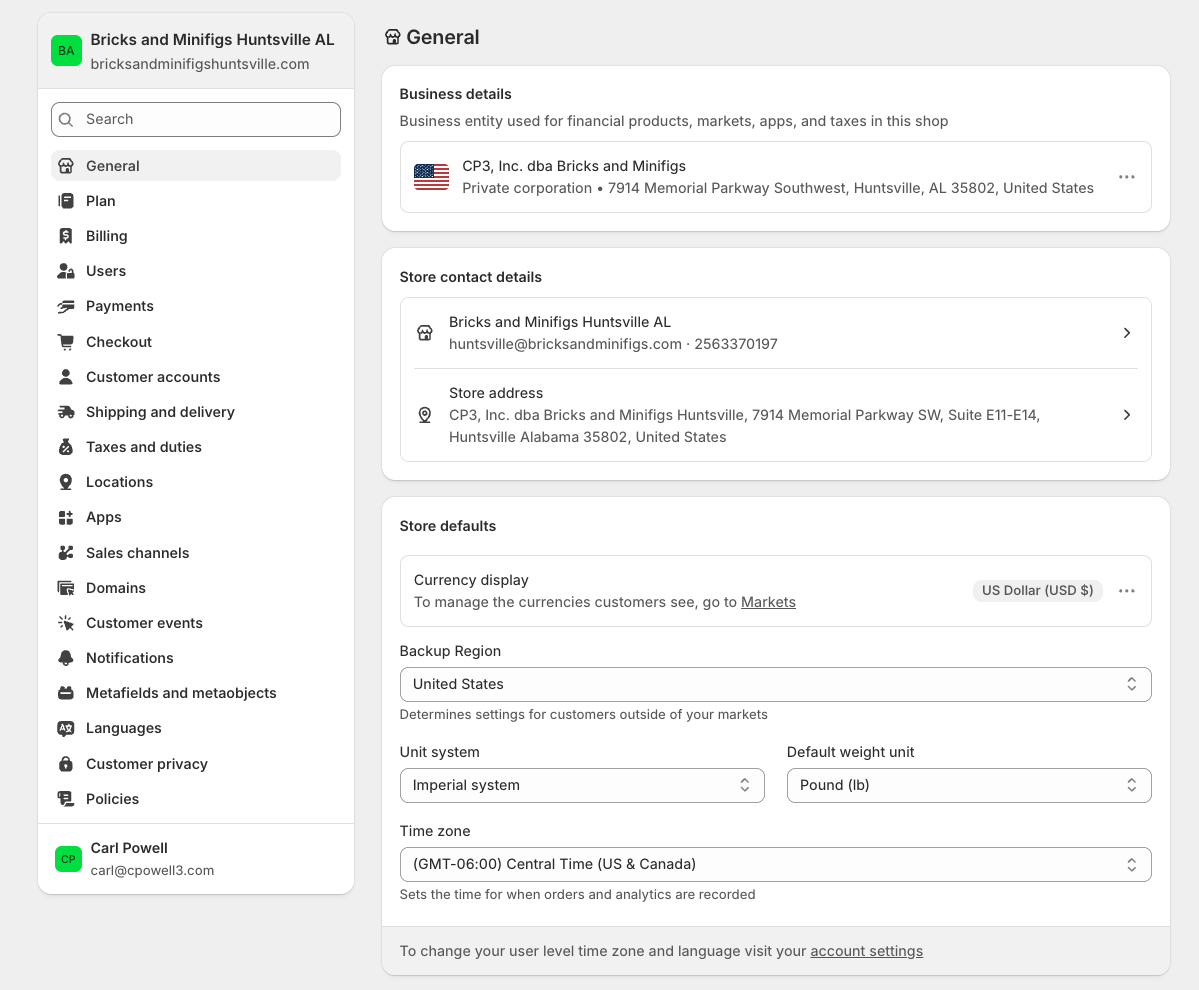Click the US flag in Business details
The width and height of the screenshot is (1199, 990).
point(431,177)
